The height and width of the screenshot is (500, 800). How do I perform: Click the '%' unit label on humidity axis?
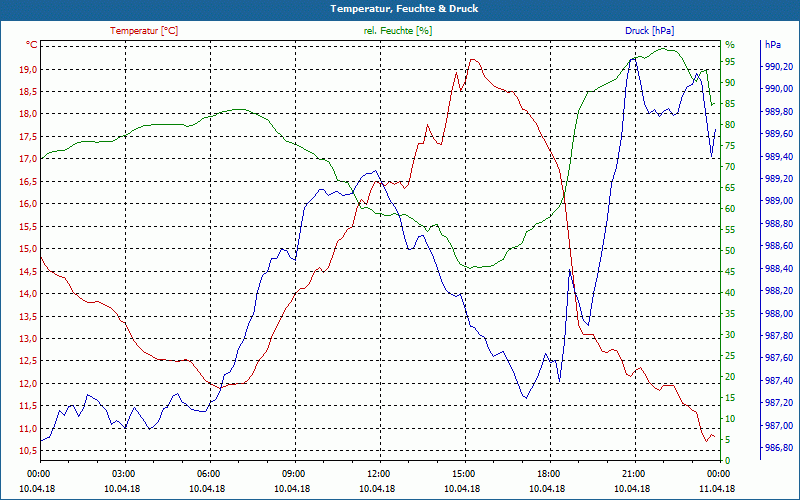click(x=730, y=45)
